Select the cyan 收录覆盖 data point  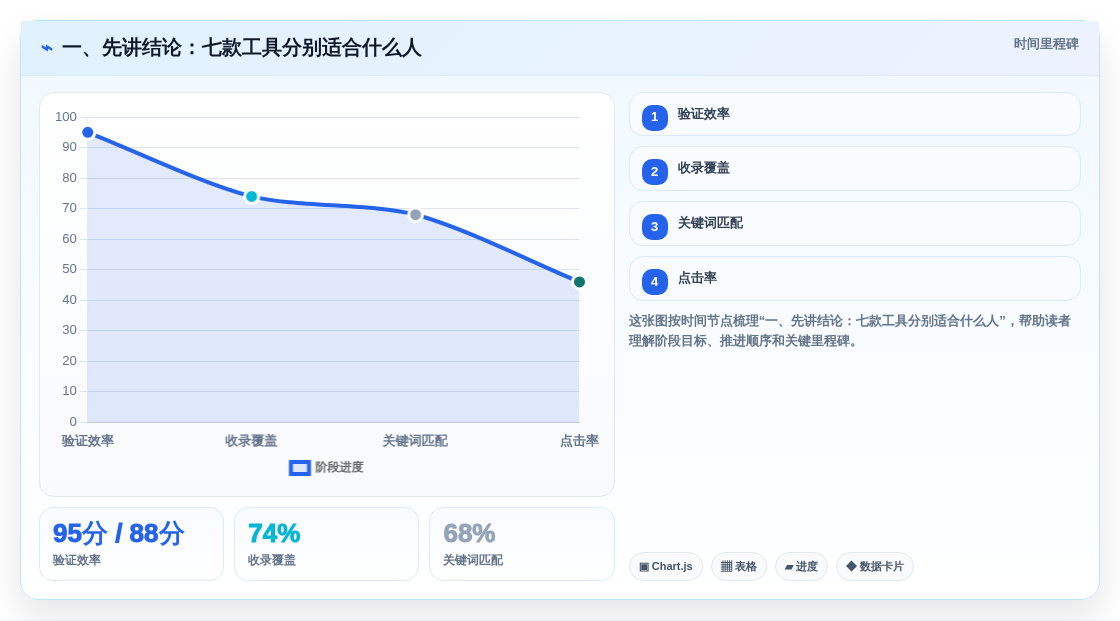point(251,197)
